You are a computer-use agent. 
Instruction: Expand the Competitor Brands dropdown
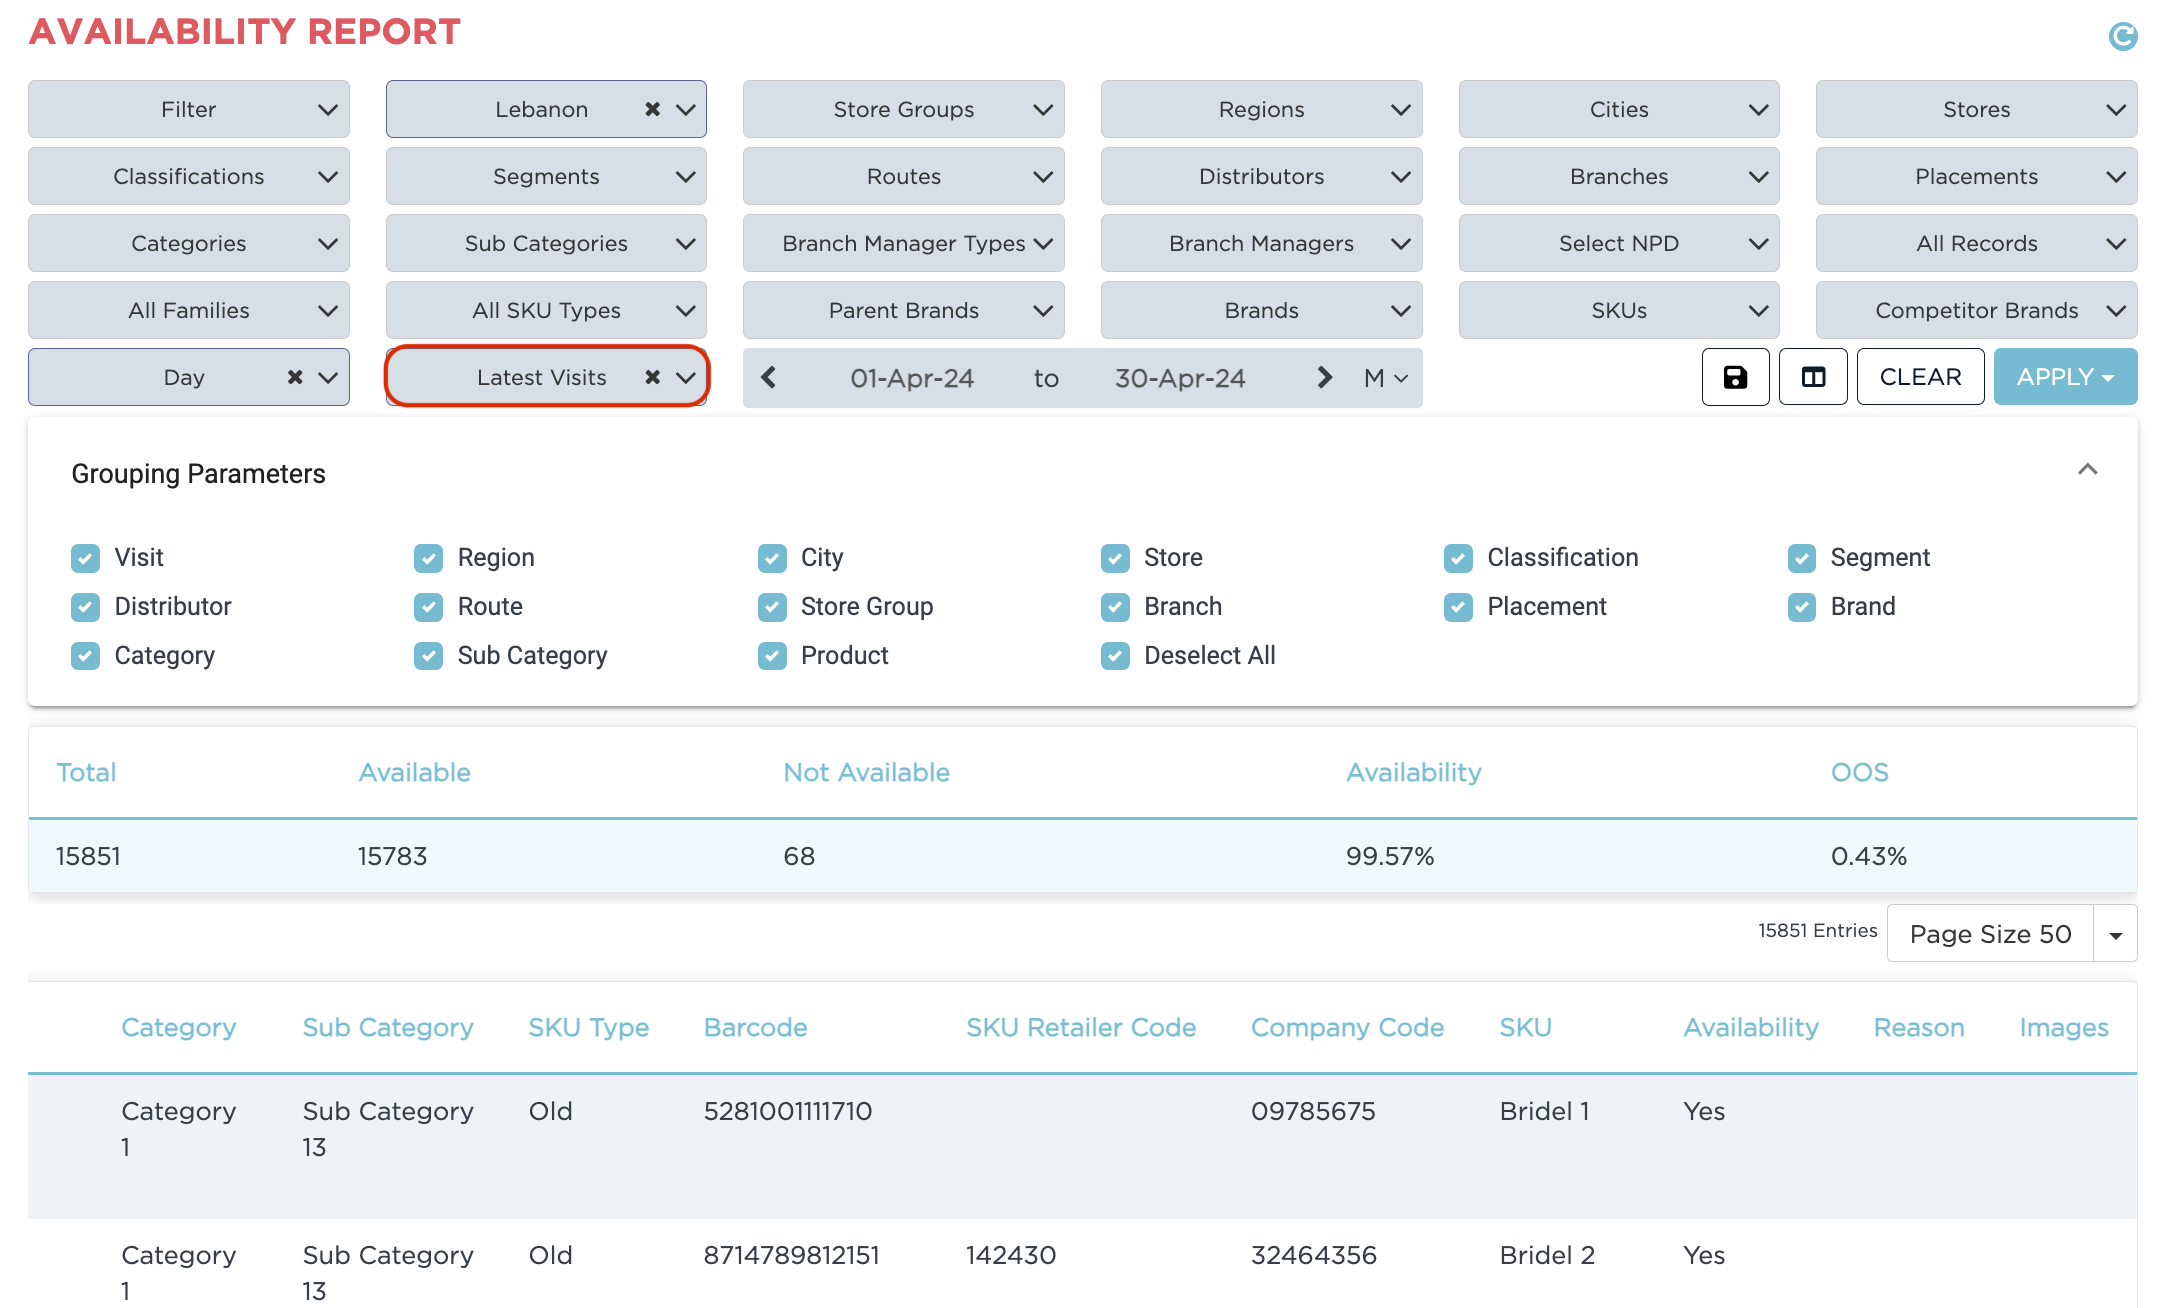(1976, 310)
